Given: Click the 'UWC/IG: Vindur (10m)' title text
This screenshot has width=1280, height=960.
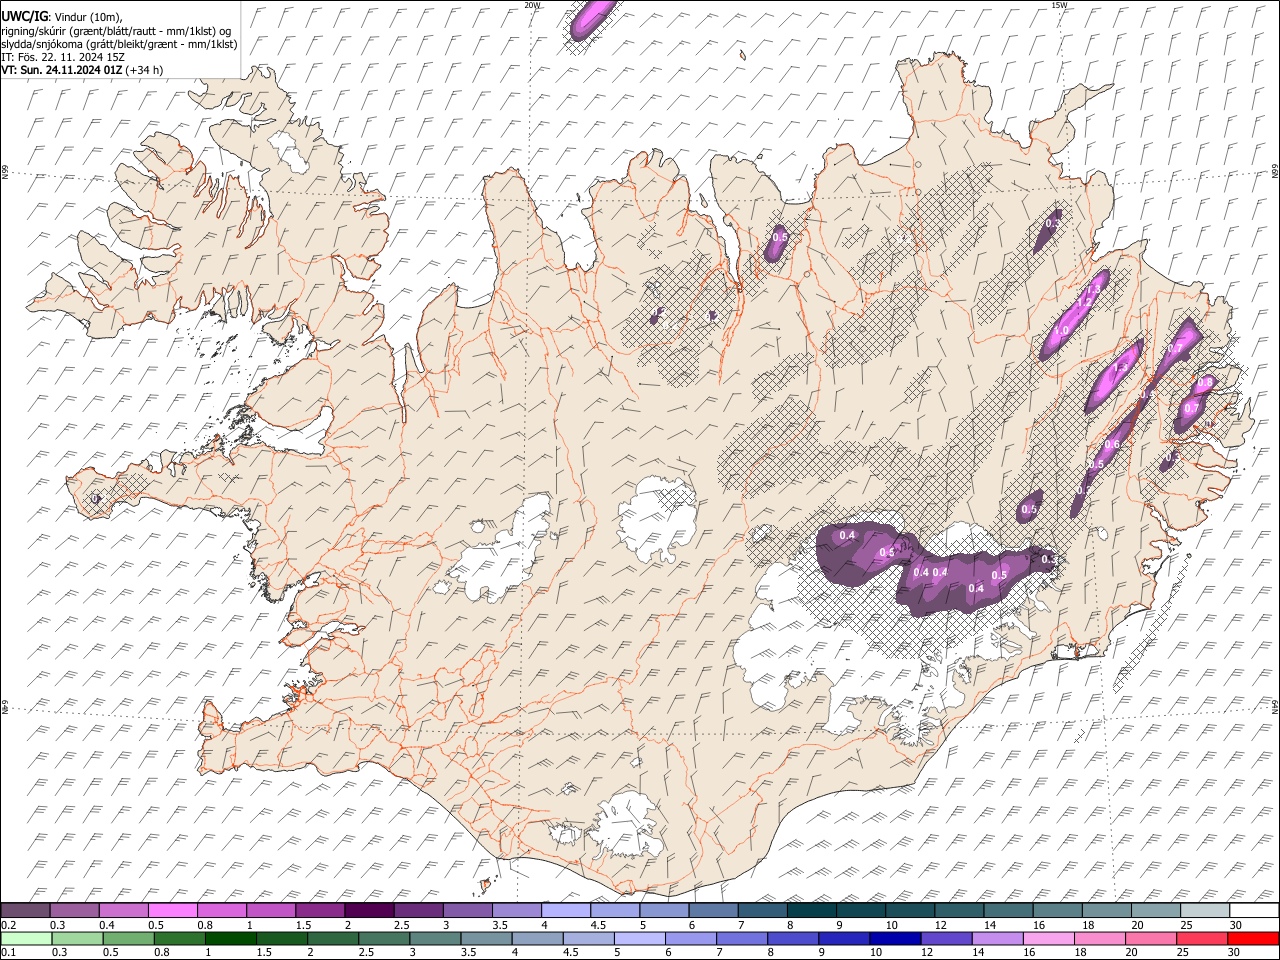Looking at the screenshot, I should (61, 17).
